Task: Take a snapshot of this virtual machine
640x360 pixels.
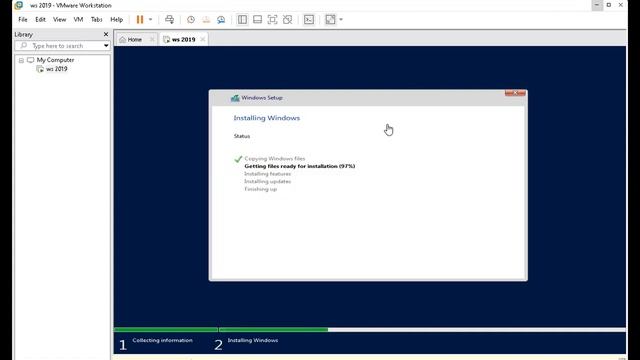Action: click(x=191, y=19)
